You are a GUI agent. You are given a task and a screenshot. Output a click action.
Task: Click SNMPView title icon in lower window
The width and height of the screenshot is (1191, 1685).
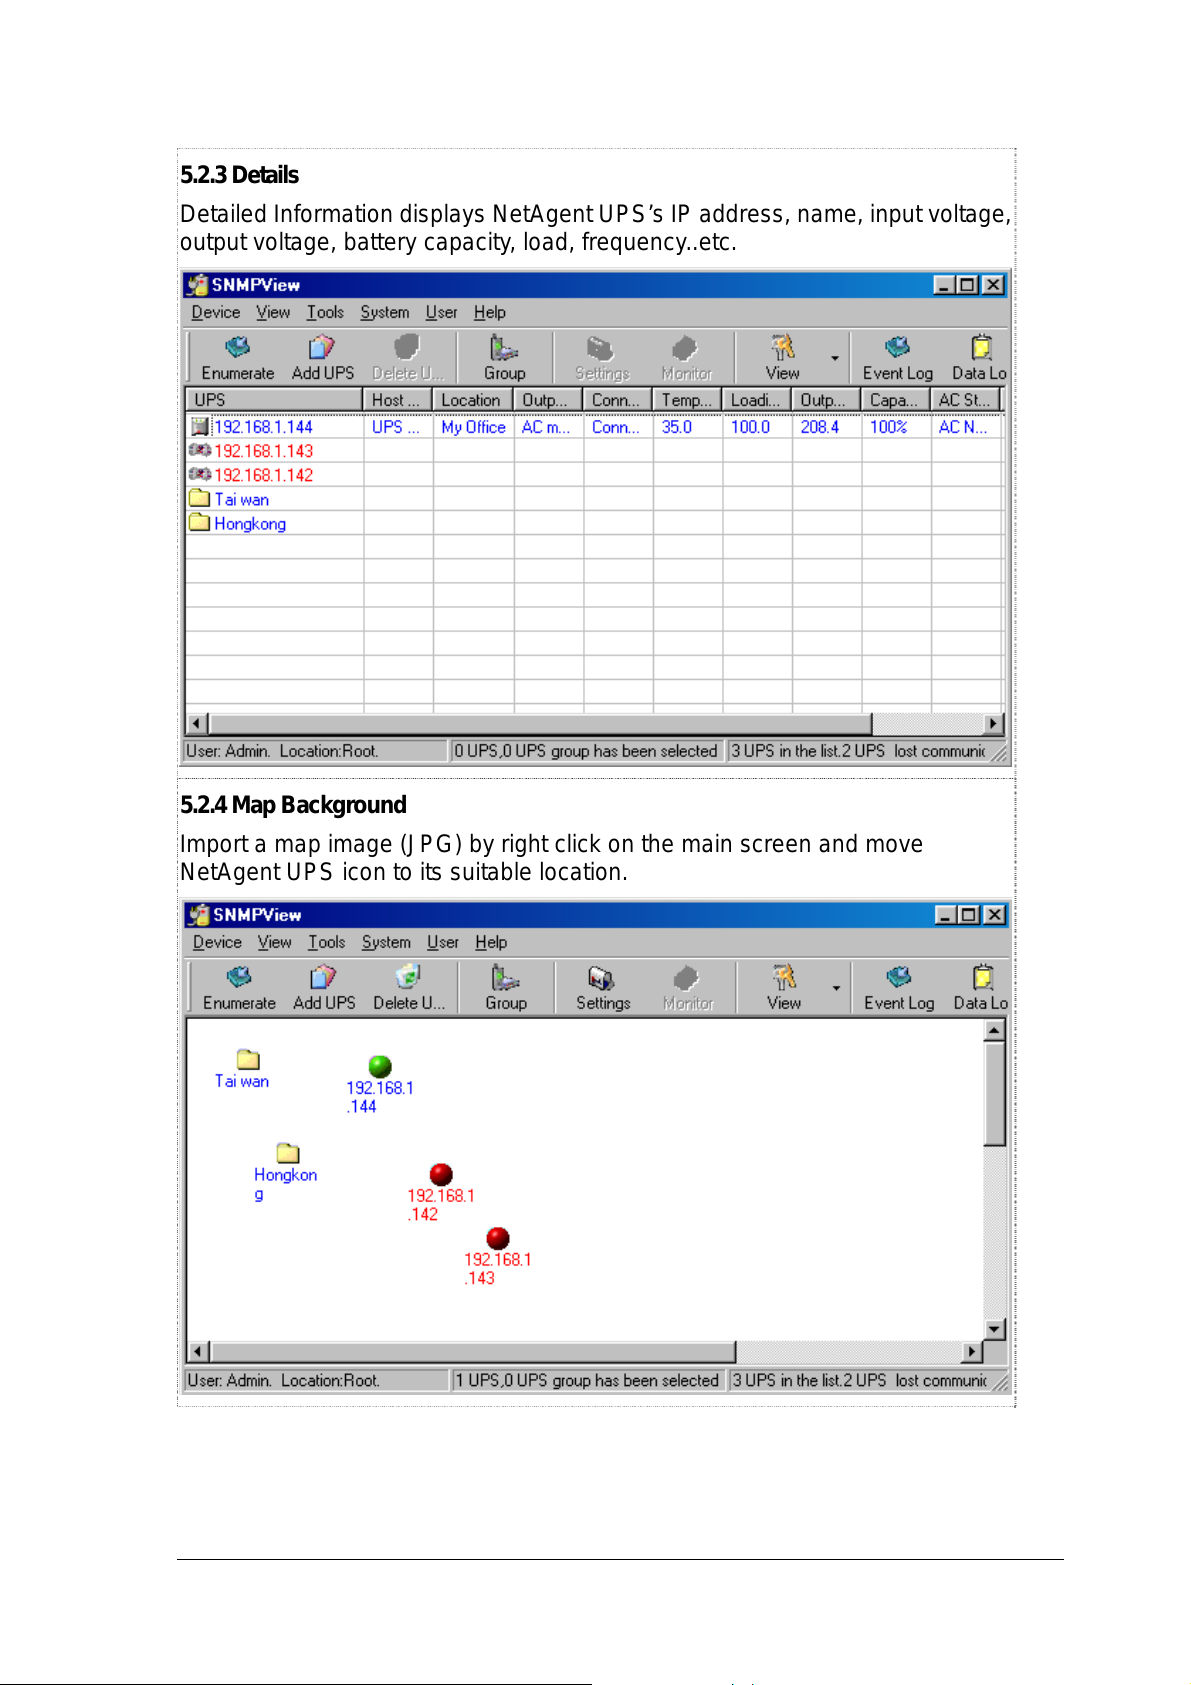pos(200,915)
